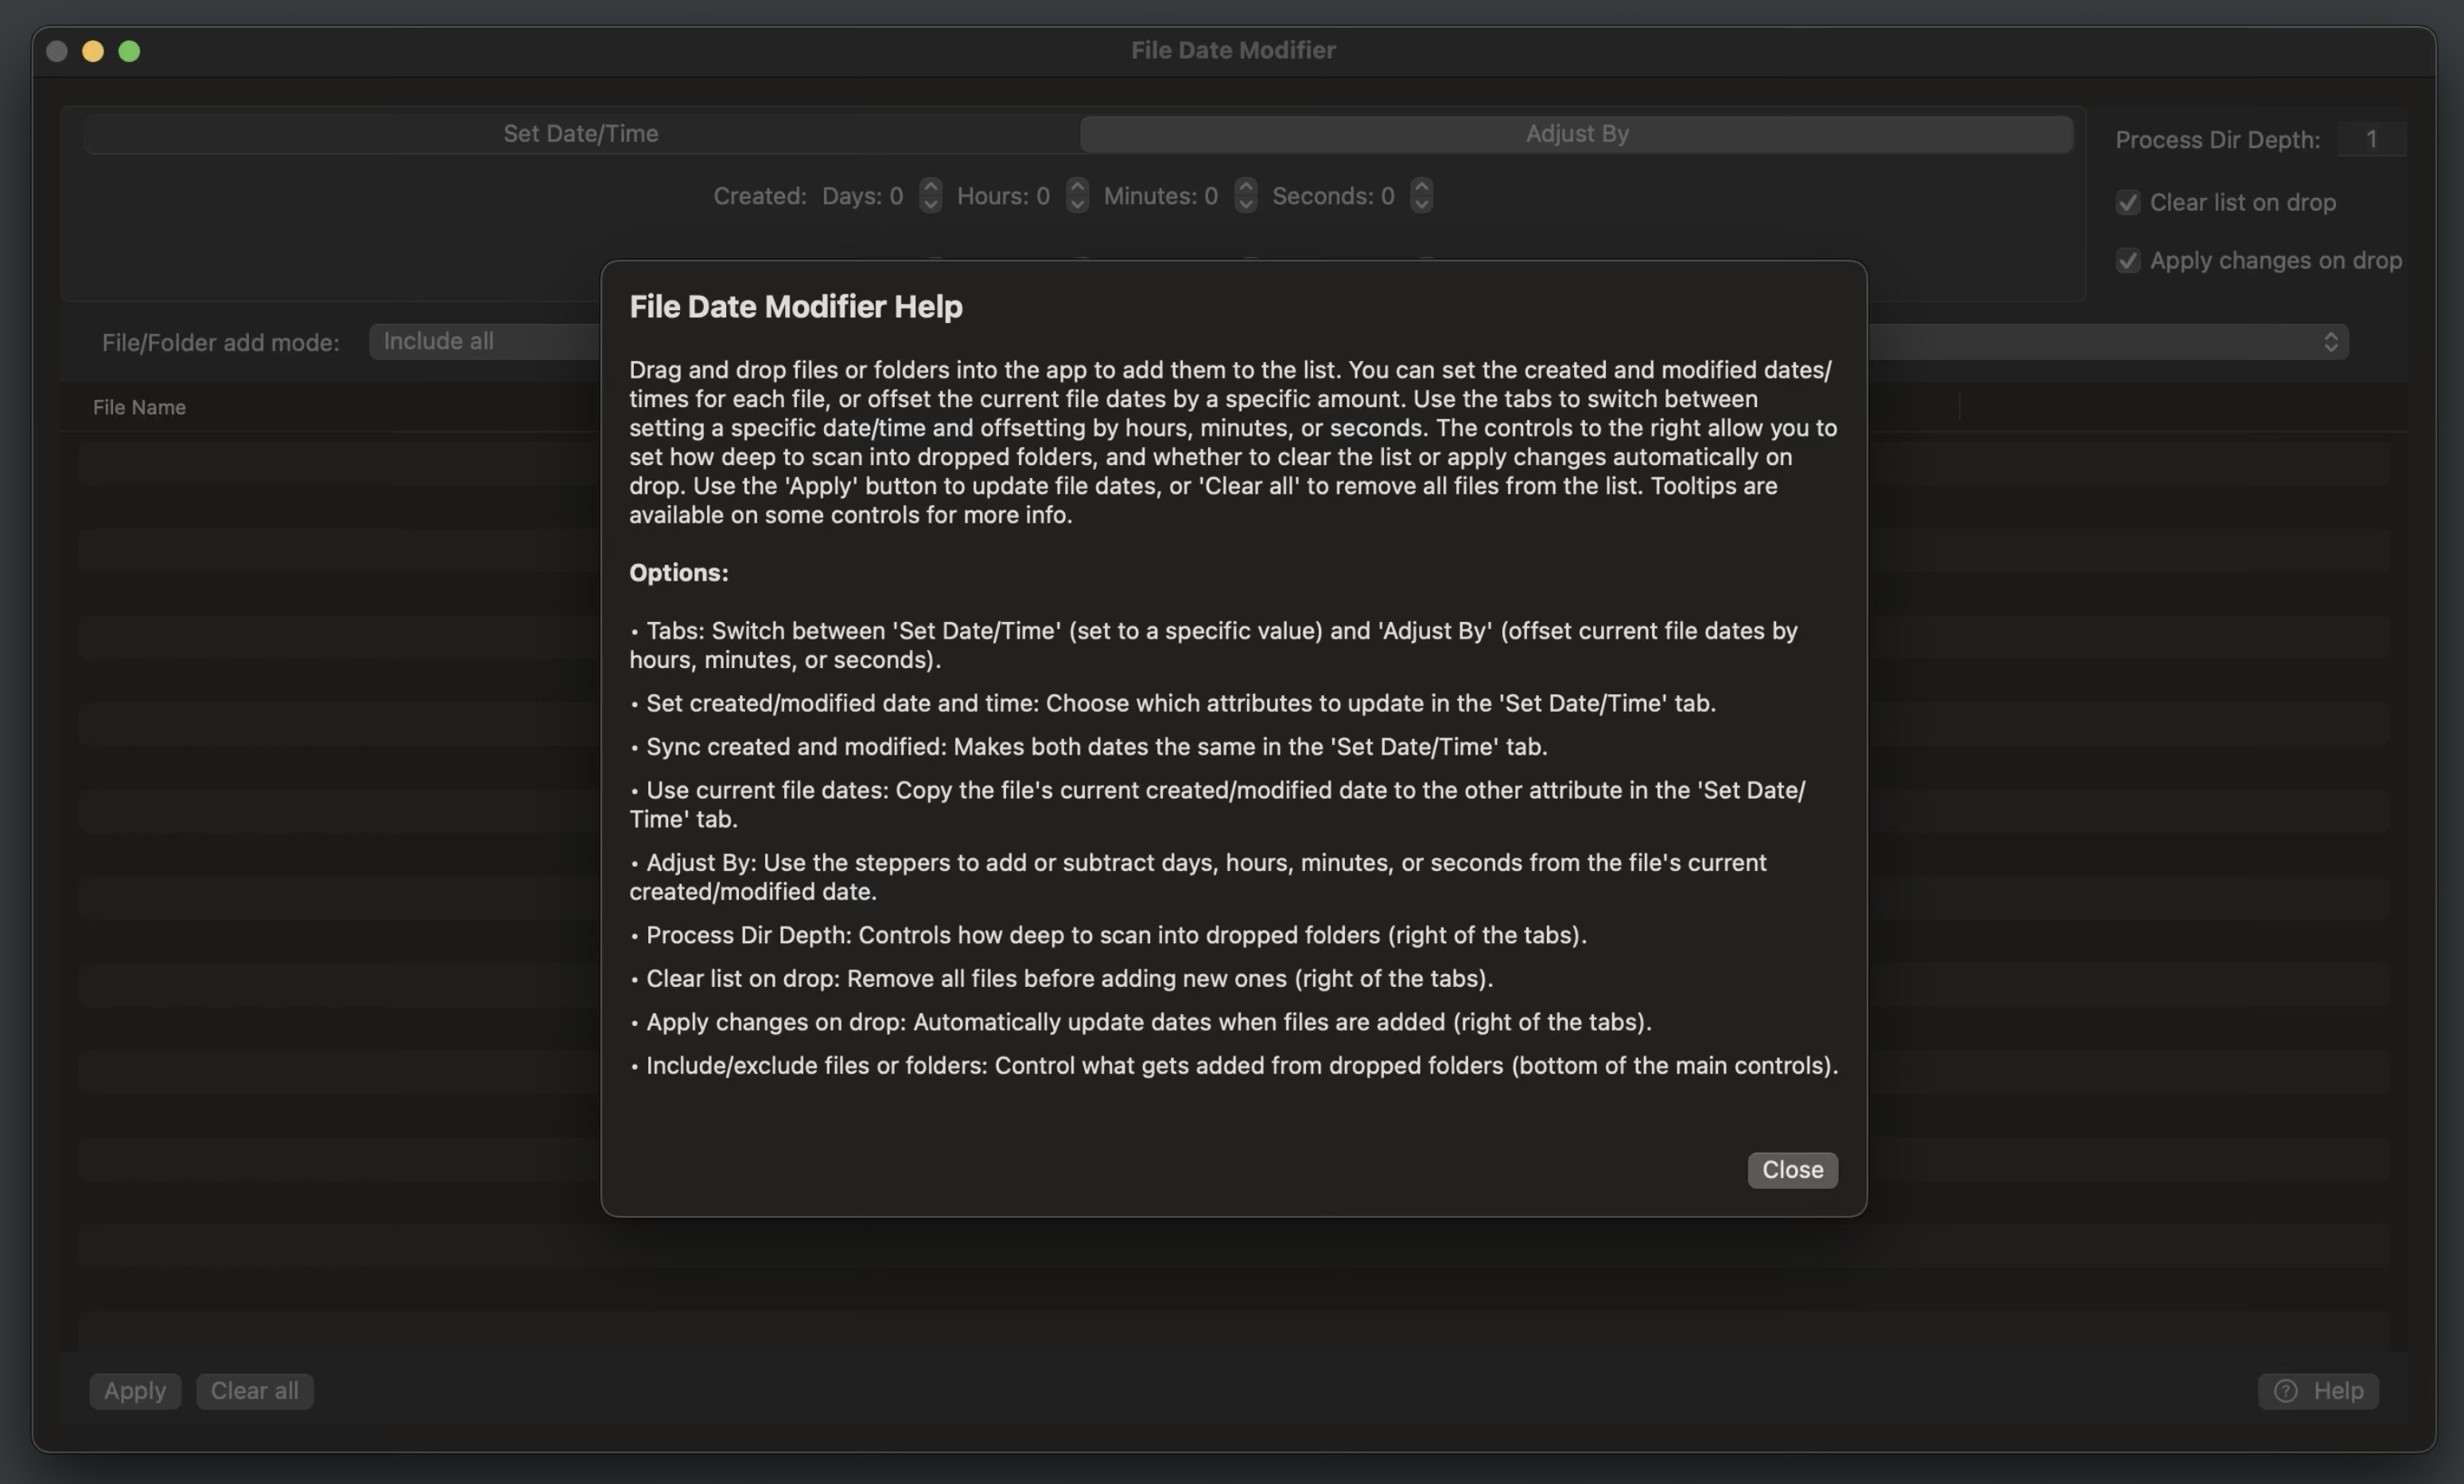This screenshot has height=1484, width=2464.
Task: Click the Apply button
Action: click(x=134, y=1390)
